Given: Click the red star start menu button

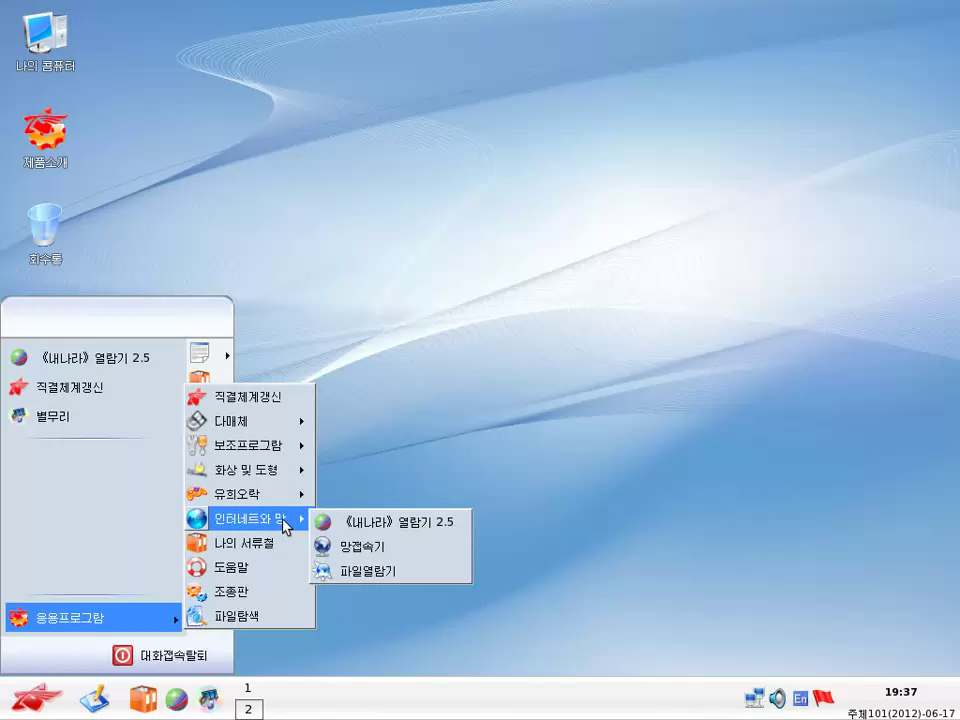Looking at the screenshot, I should (x=36, y=697).
